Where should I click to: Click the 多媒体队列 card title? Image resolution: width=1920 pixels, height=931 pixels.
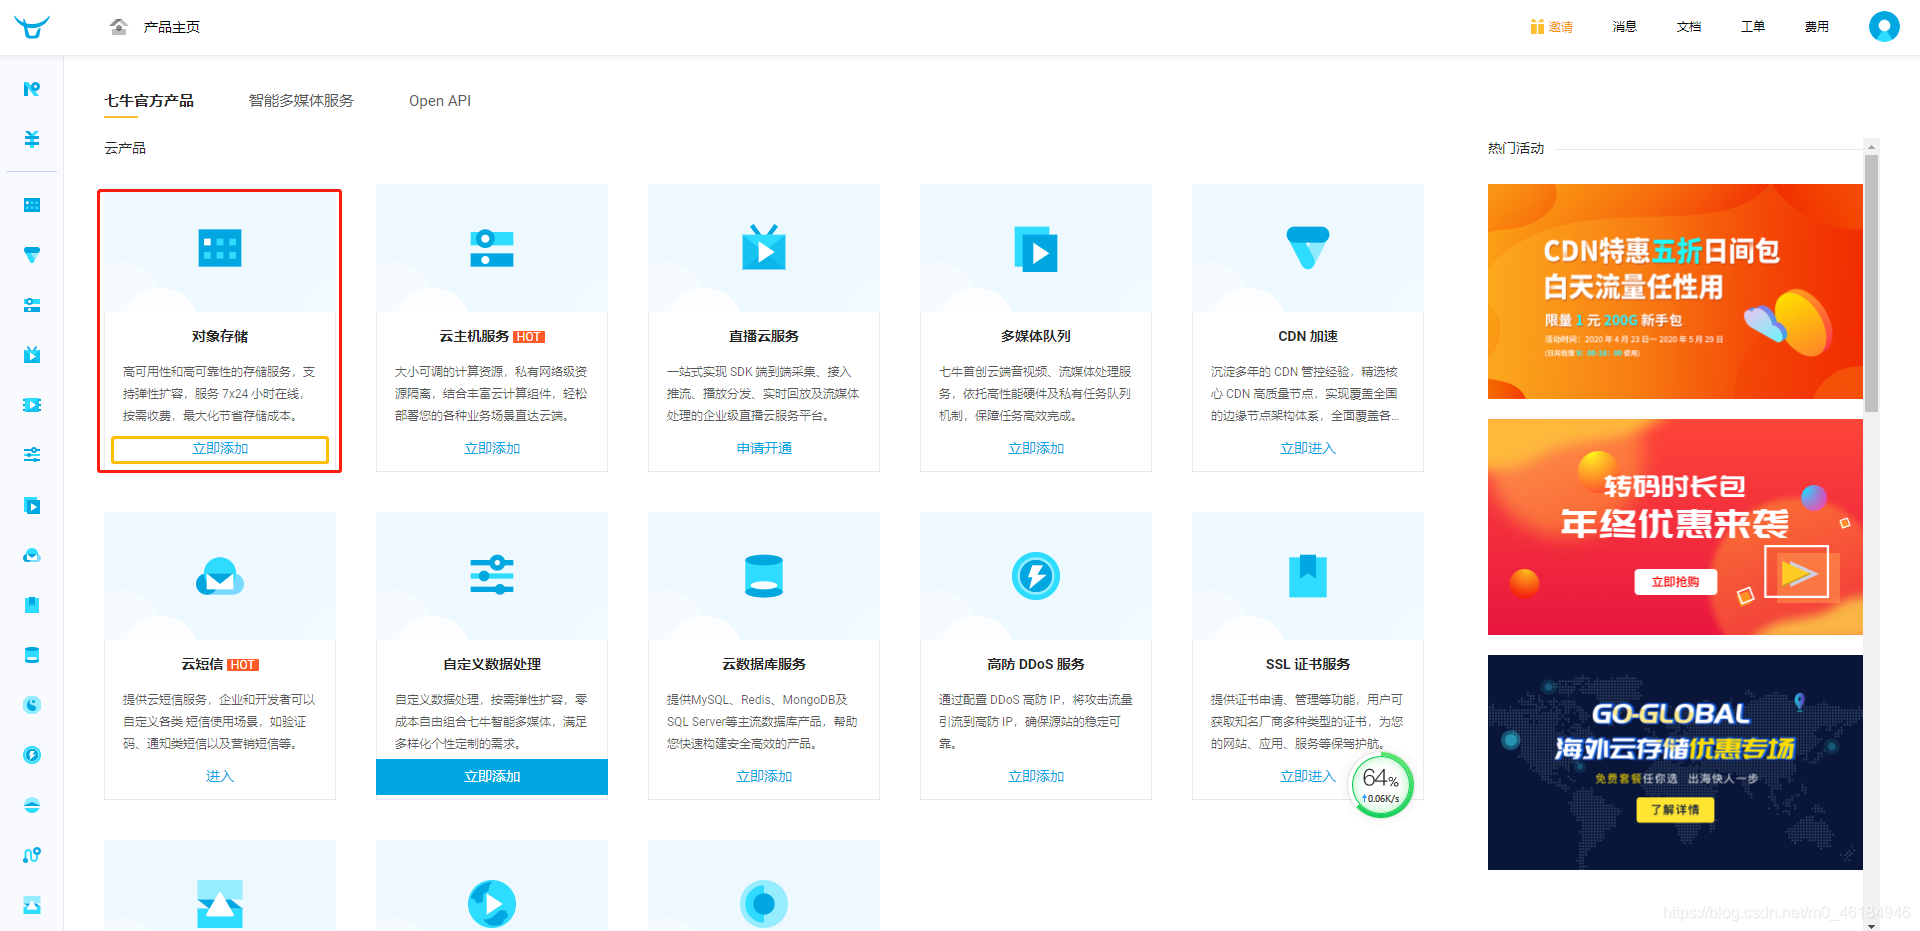pos(1036,337)
